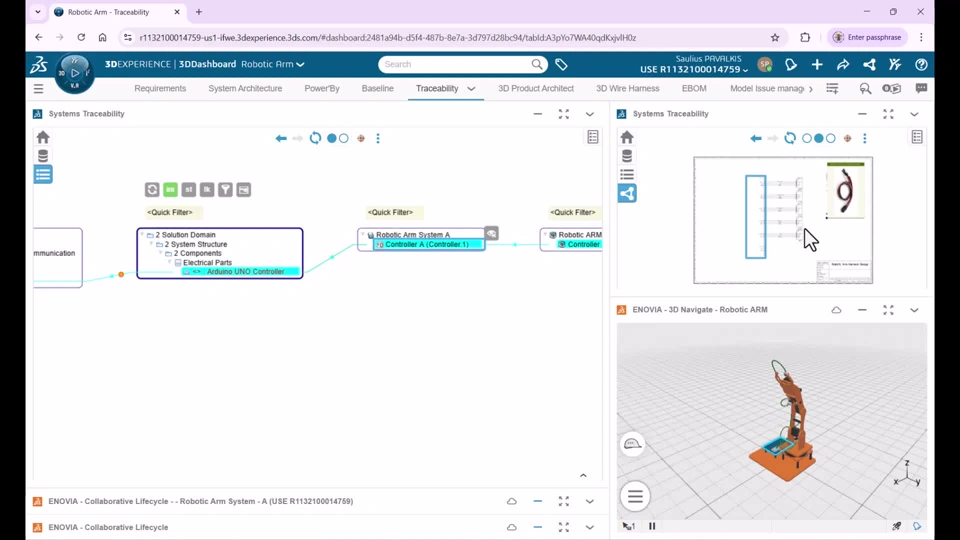Click the grey refresh button above the Solution Domain box
960x540 pixels.
[152, 190]
